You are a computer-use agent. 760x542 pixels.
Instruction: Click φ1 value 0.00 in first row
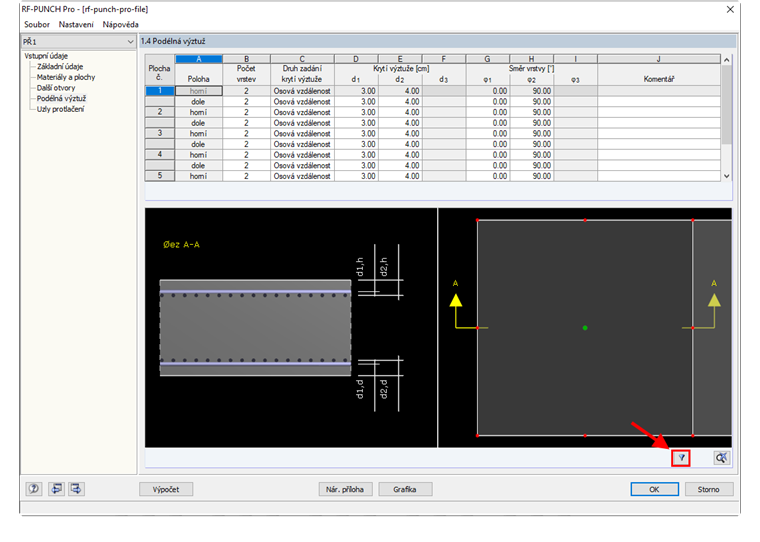click(488, 91)
